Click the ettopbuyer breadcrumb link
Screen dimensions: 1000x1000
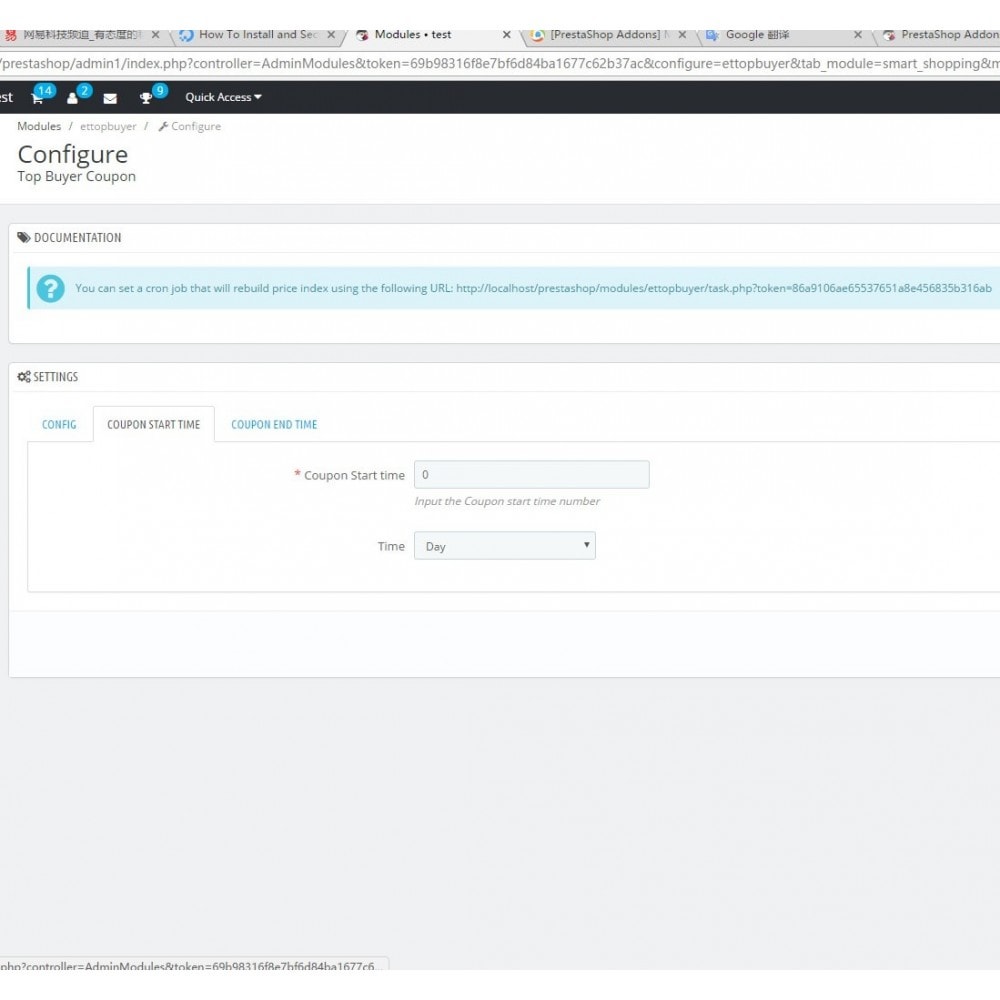click(108, 126)
